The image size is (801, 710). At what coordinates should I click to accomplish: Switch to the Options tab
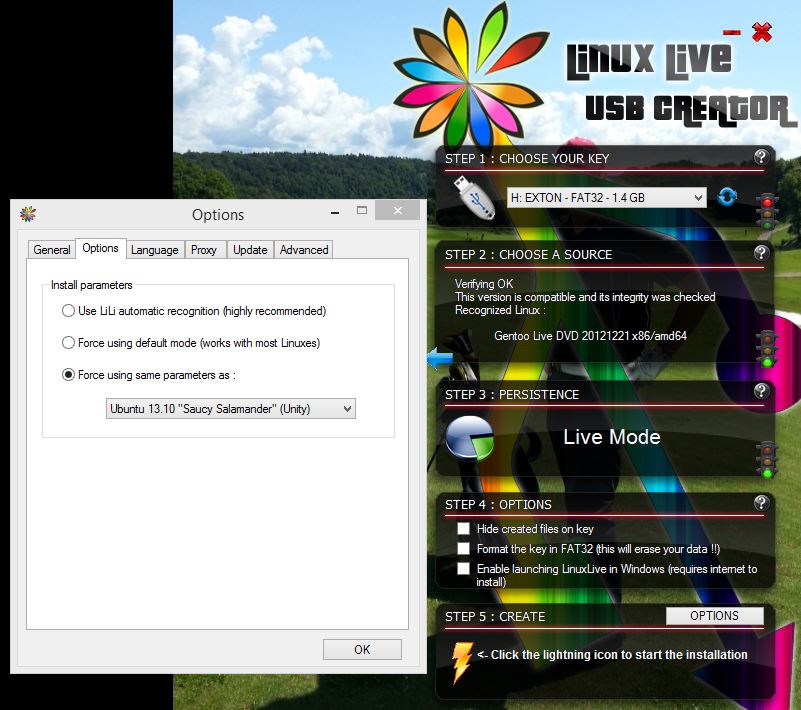[101, 248]
